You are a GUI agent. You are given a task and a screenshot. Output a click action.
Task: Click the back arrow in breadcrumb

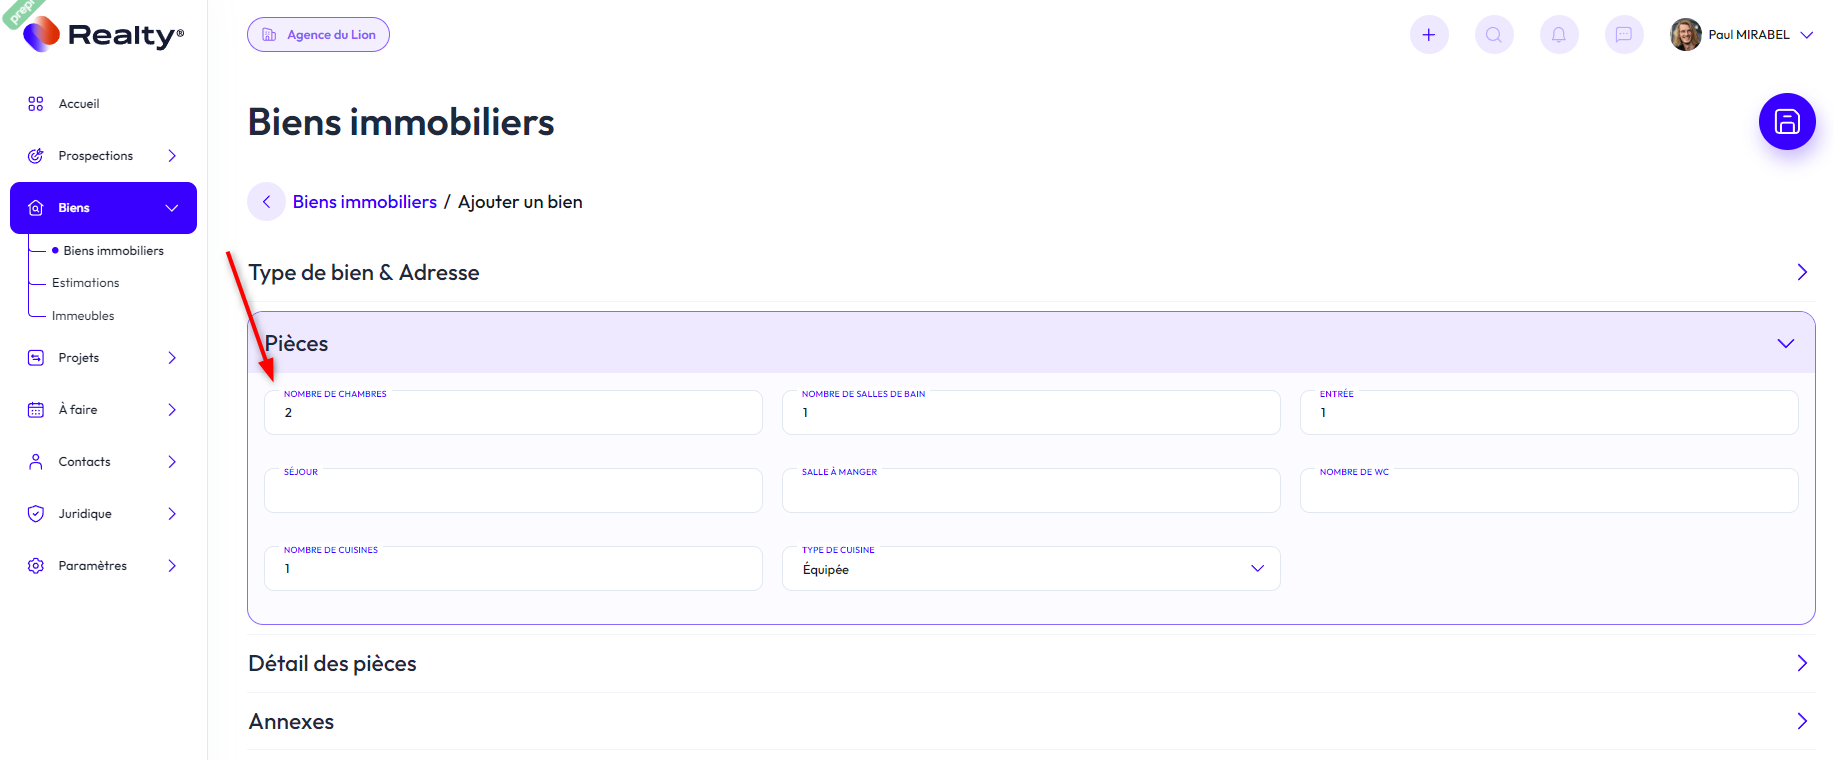266,202
